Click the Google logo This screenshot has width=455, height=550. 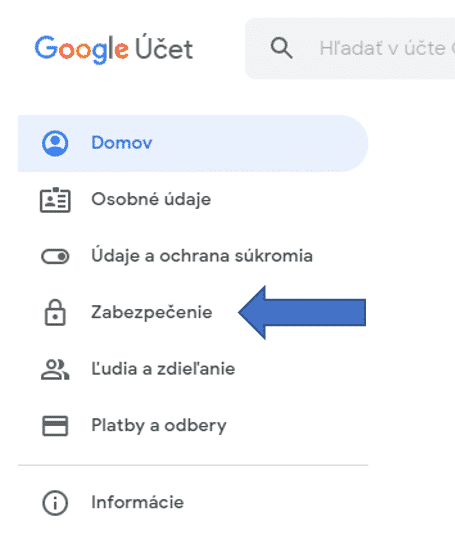[81, 49]
